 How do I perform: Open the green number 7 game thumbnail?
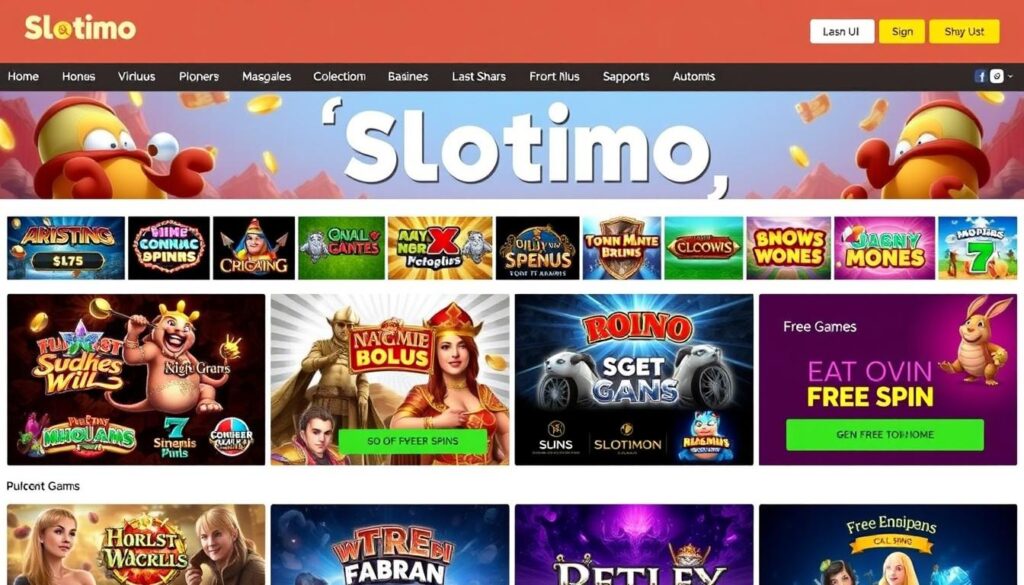pos(978,248)
